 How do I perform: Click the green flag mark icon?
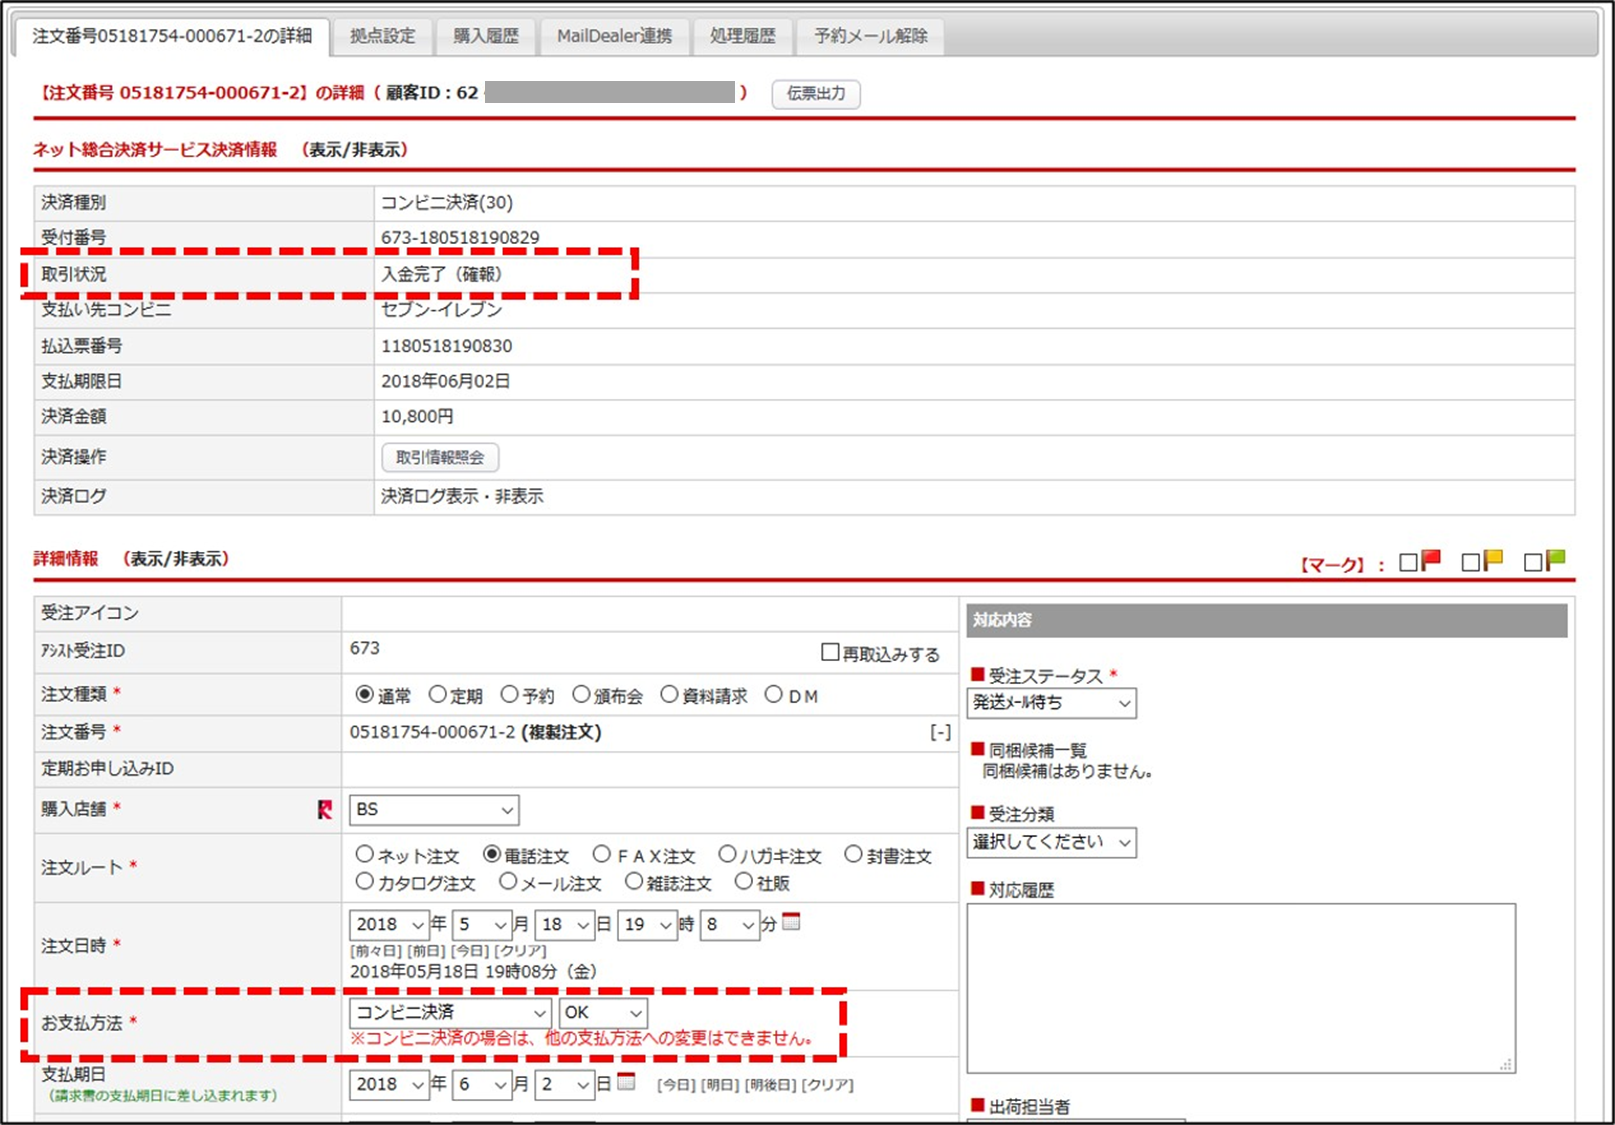[x=1555, y=560]
